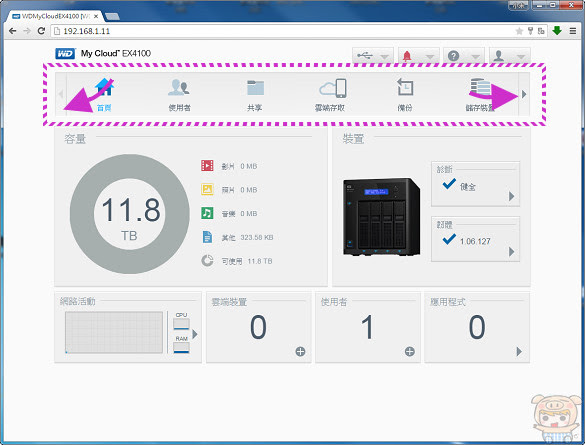Reload the page with browser refresh button
Image resolution: width=585 pixels, height=445 pixels.
(x=41, y=31)
